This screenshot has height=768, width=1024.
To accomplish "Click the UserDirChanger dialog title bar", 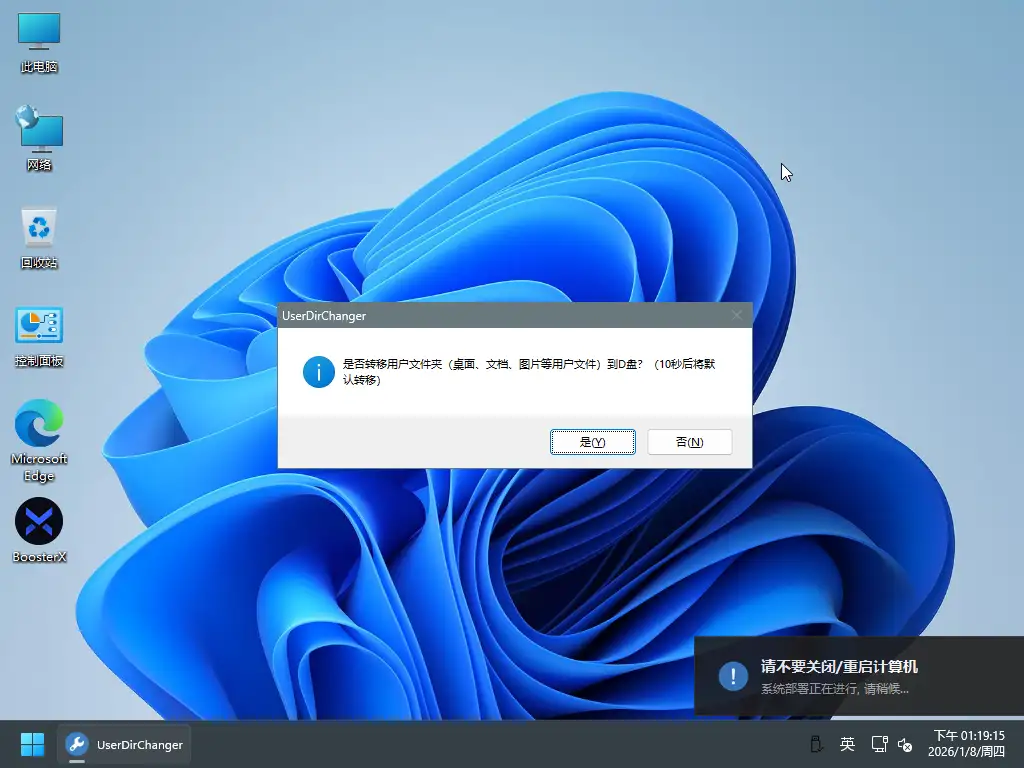I will [x=500, y=315].
